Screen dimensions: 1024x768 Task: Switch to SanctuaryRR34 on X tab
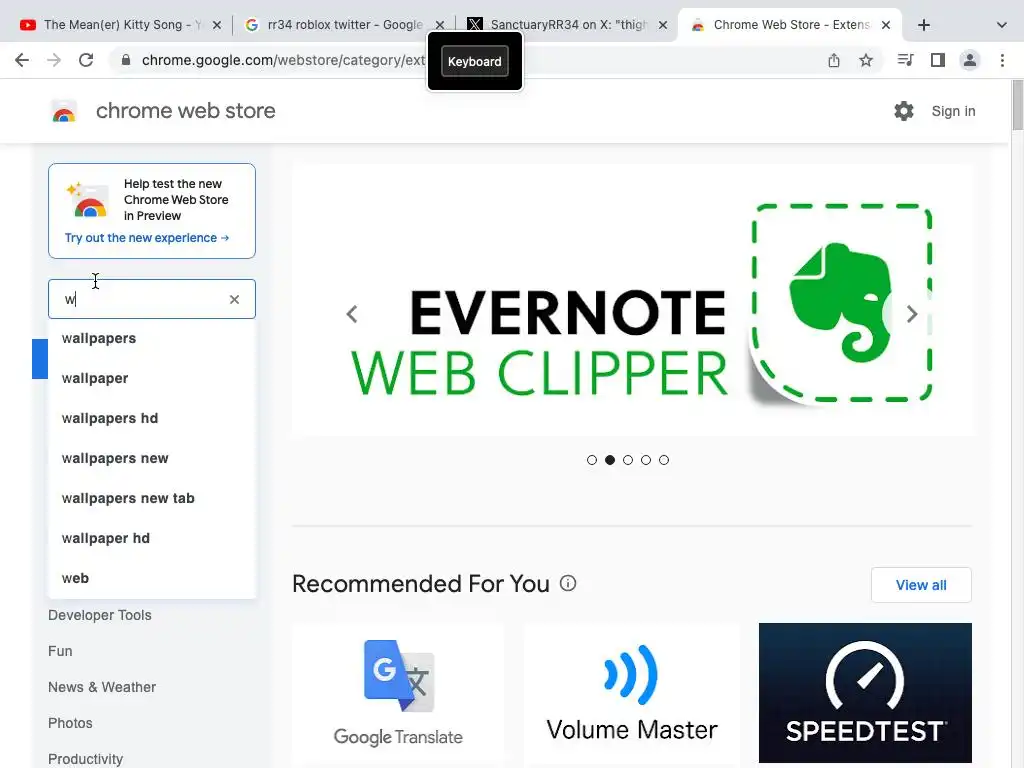(567, 25)
